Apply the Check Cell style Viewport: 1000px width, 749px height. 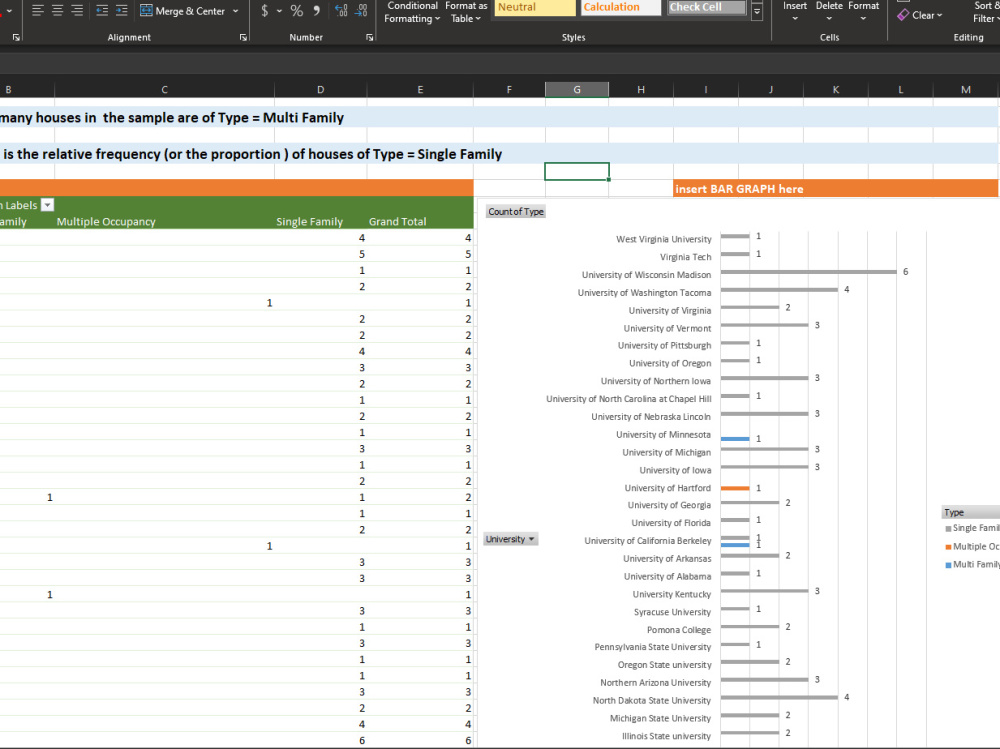706,7
